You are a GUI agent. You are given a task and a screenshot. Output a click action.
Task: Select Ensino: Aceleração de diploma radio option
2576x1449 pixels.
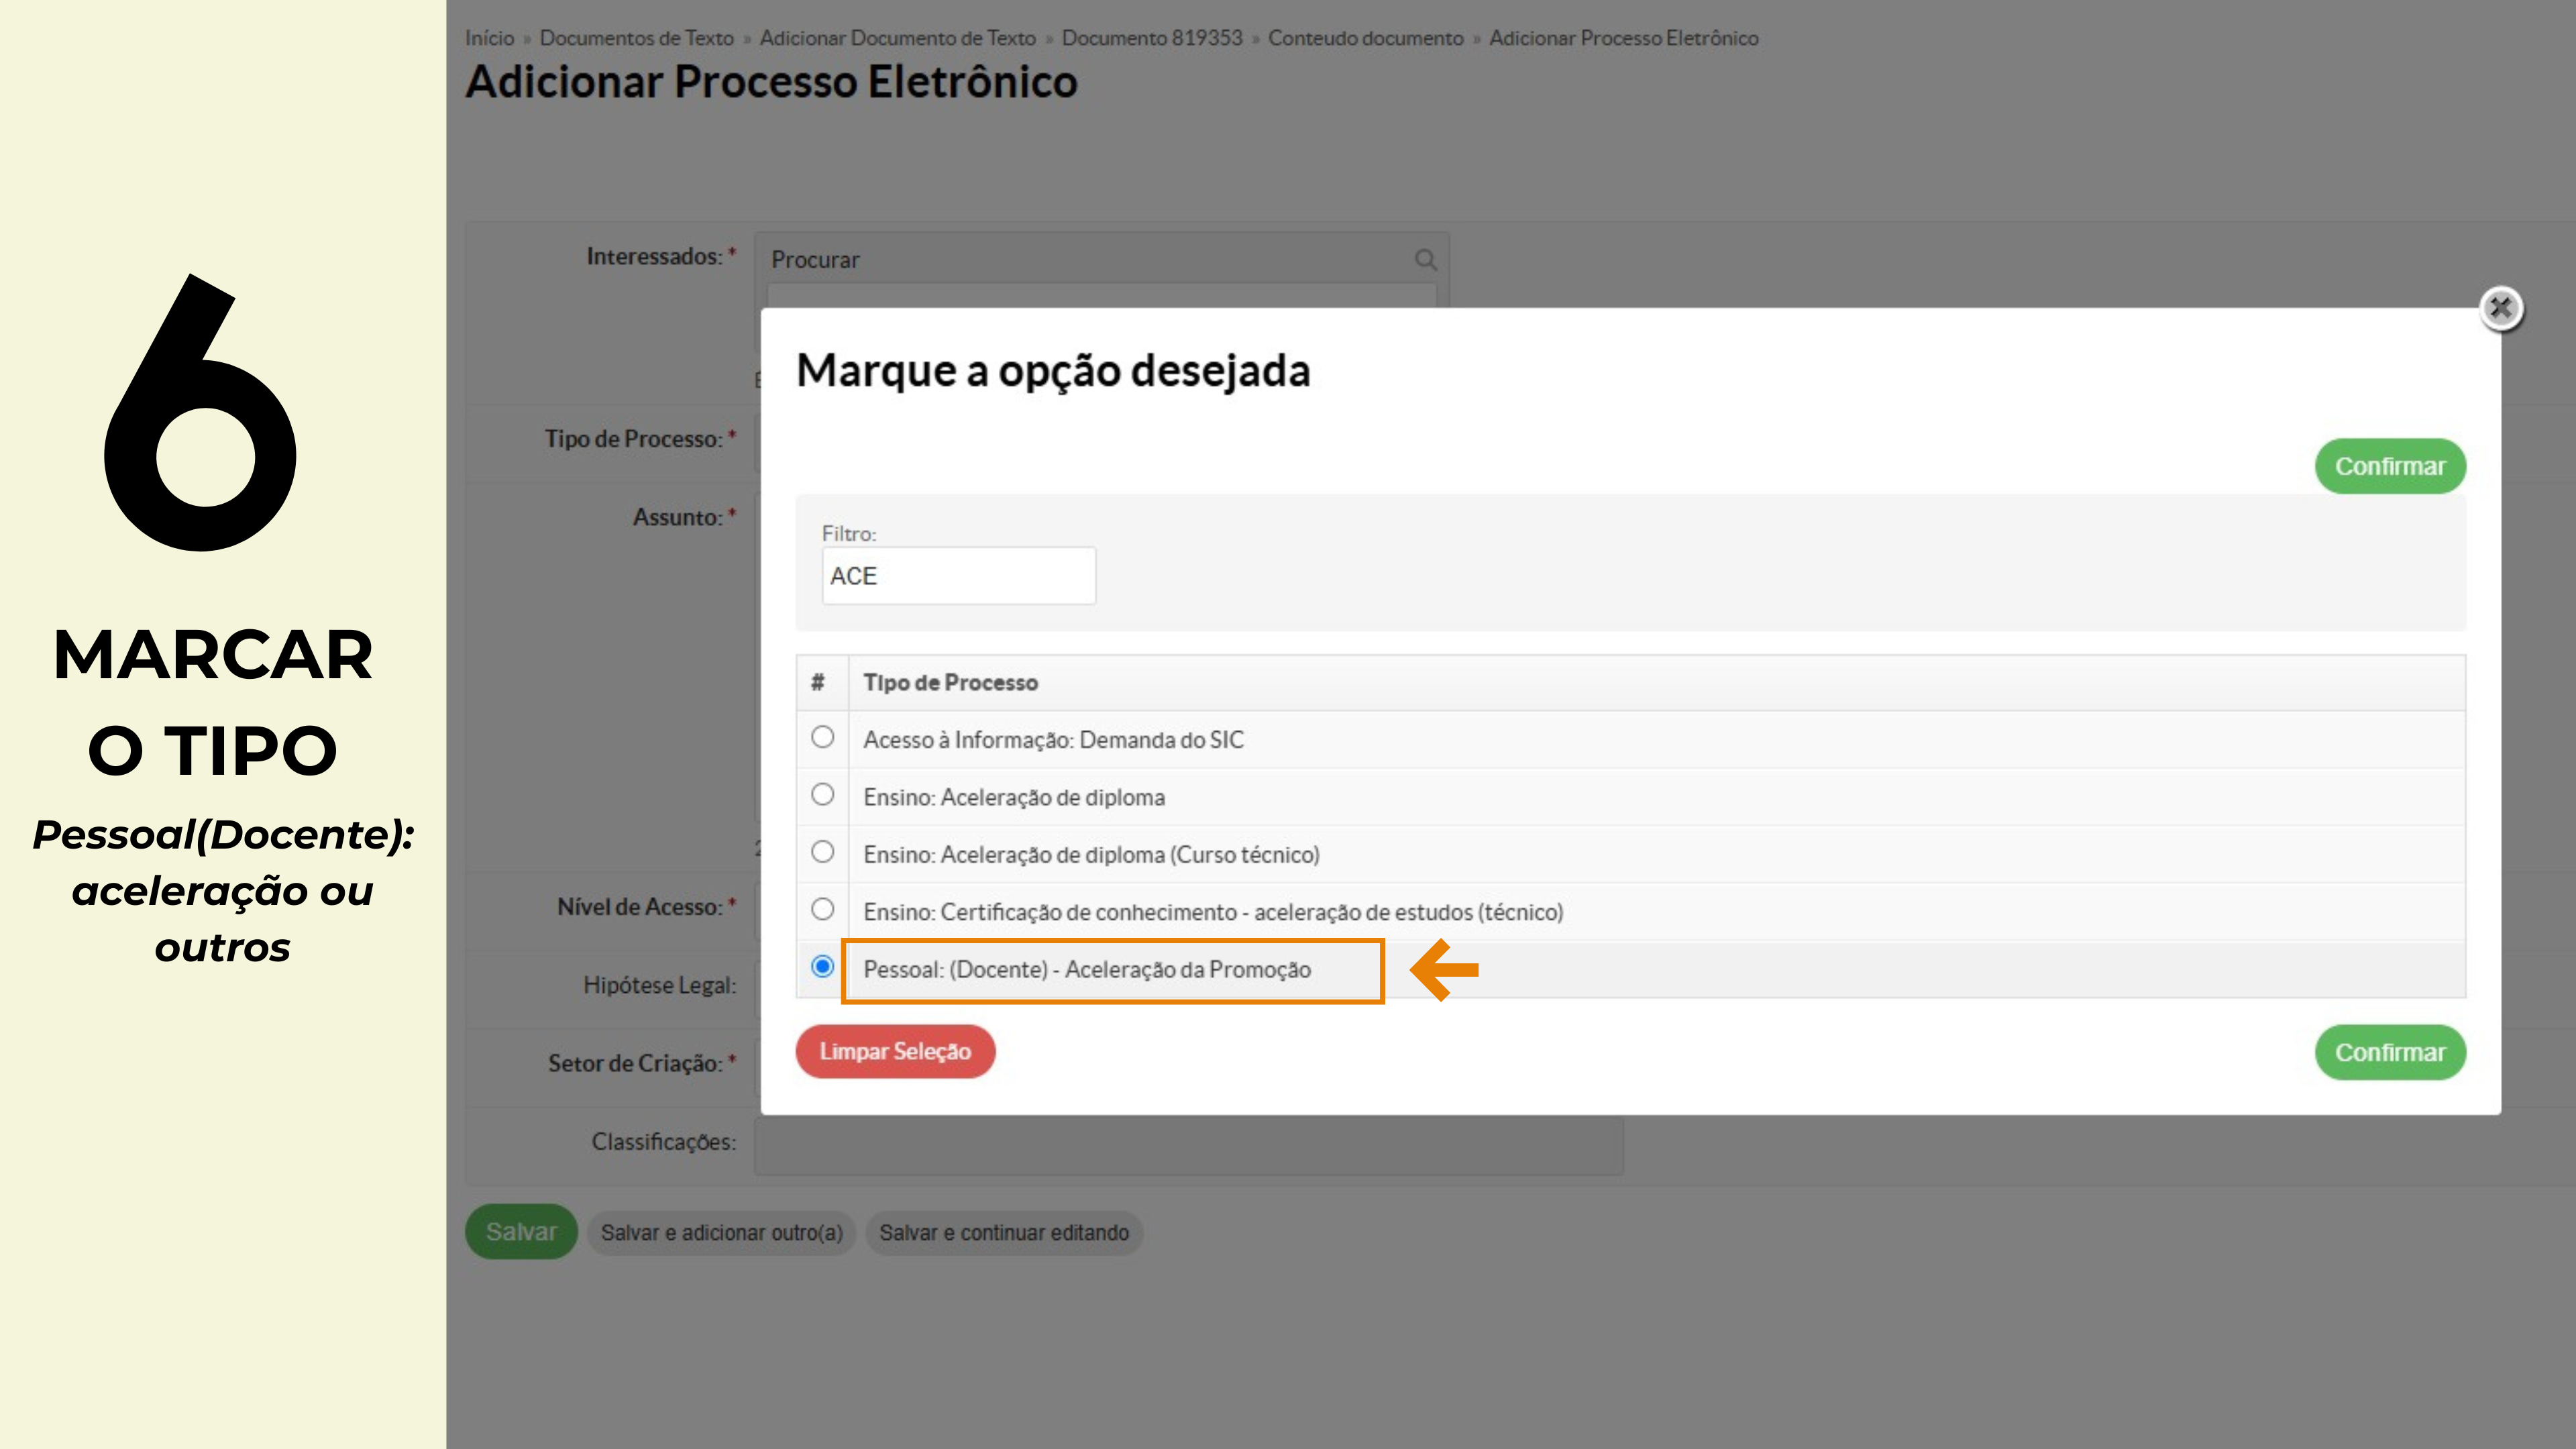coord(822,795)
